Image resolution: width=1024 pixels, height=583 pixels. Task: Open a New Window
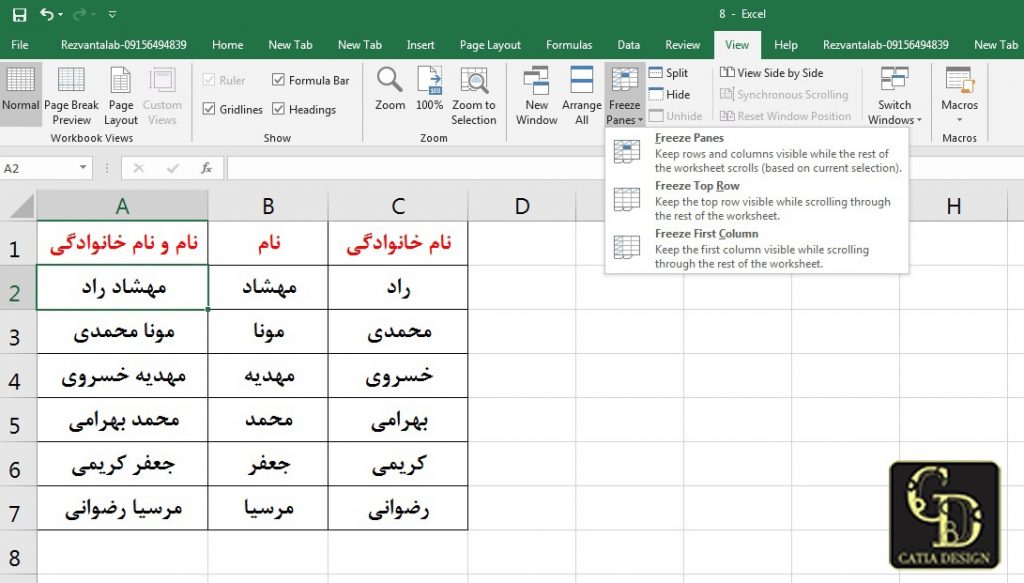[x=536, y=96]
